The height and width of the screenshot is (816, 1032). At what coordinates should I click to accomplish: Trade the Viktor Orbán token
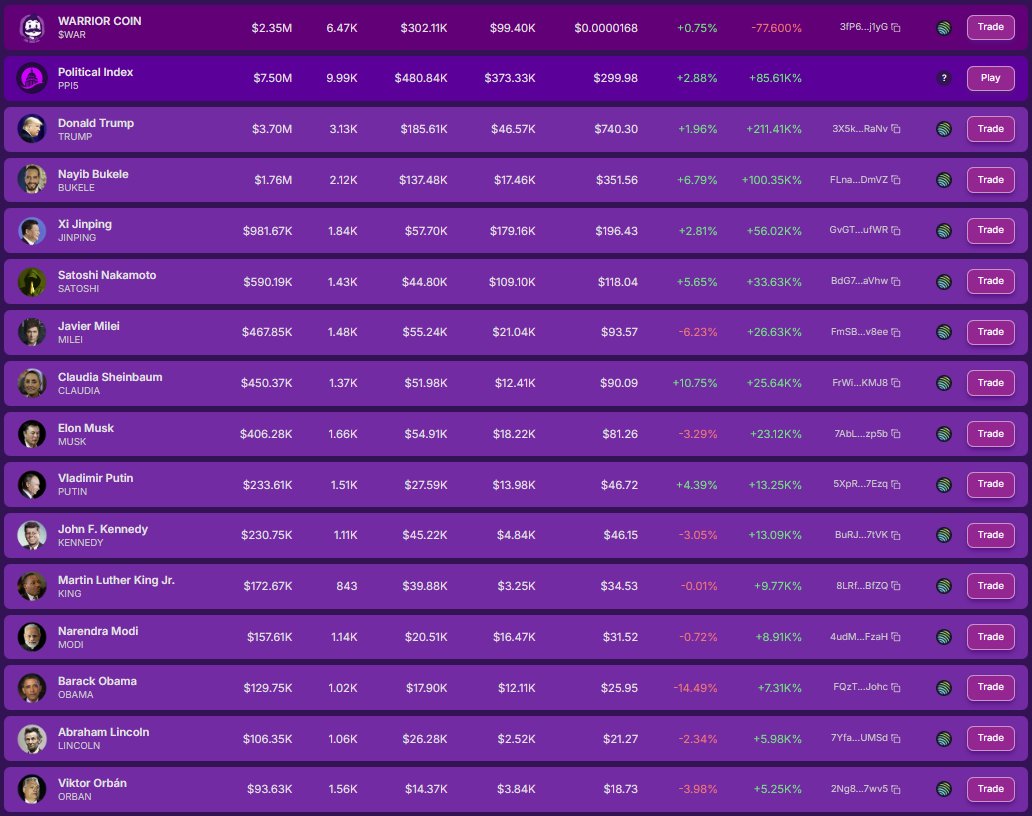[991, 789]
